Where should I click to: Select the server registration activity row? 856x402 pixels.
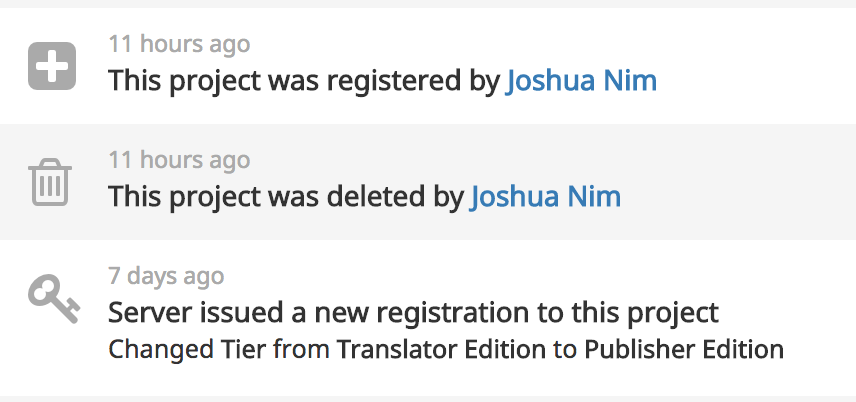pos(428,317)
